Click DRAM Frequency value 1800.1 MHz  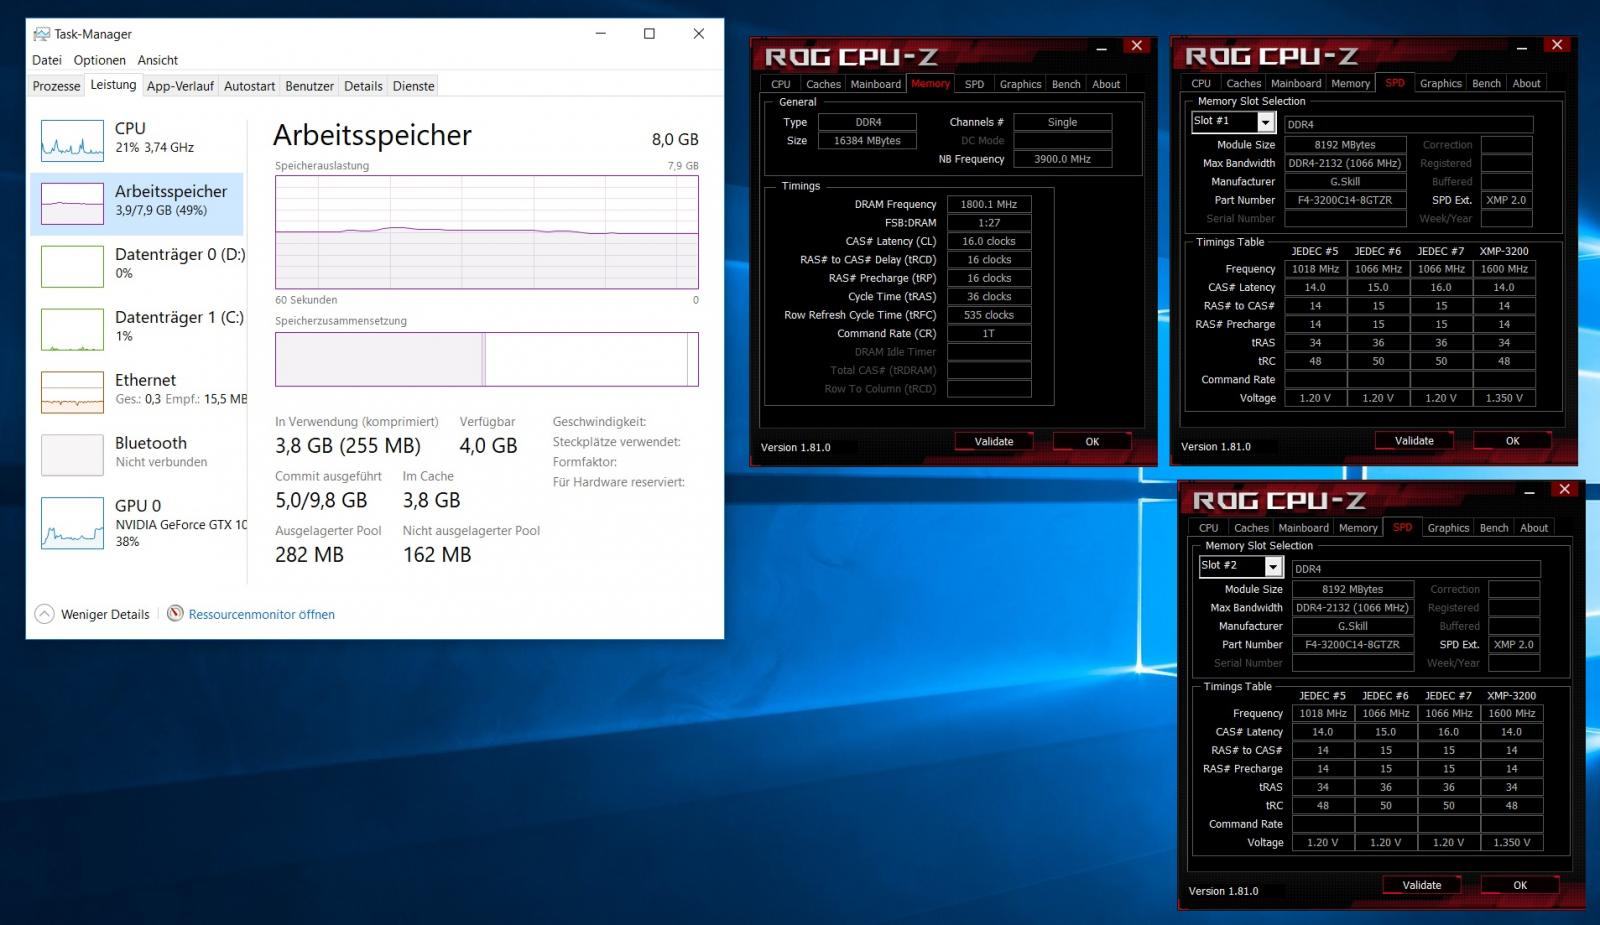pyautogui.click(x=988, y=204)
